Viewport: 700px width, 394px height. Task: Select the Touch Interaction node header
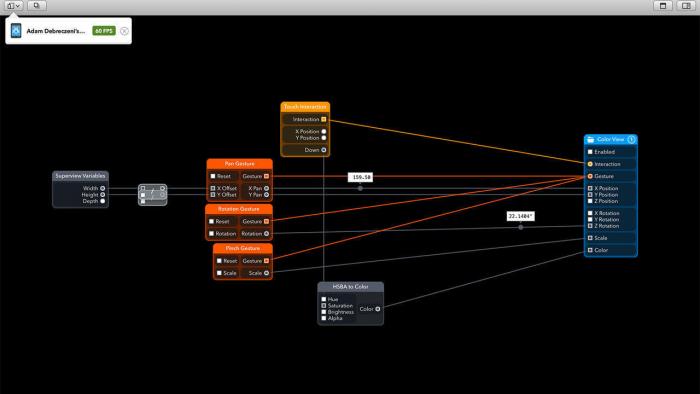[305, 107]
